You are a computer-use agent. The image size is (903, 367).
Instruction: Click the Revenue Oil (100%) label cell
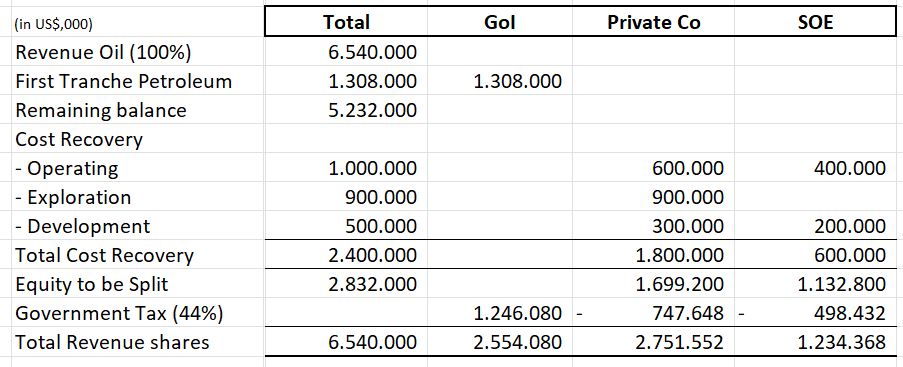(x=138, y=52)
